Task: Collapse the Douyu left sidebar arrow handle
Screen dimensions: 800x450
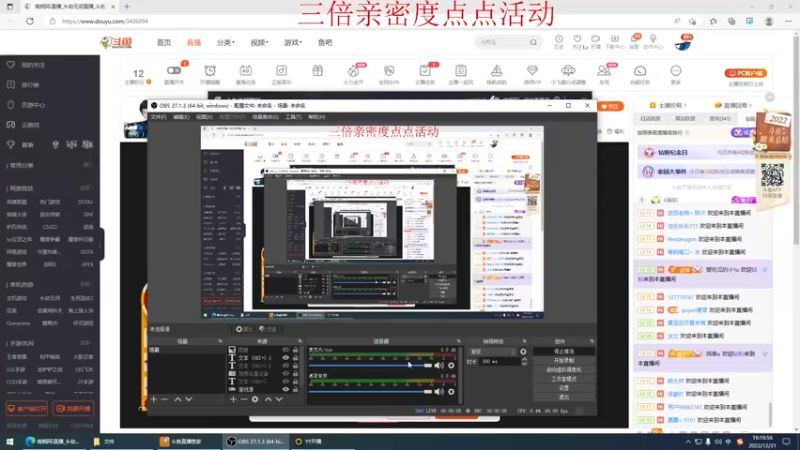Action: (x=100, y=245)
